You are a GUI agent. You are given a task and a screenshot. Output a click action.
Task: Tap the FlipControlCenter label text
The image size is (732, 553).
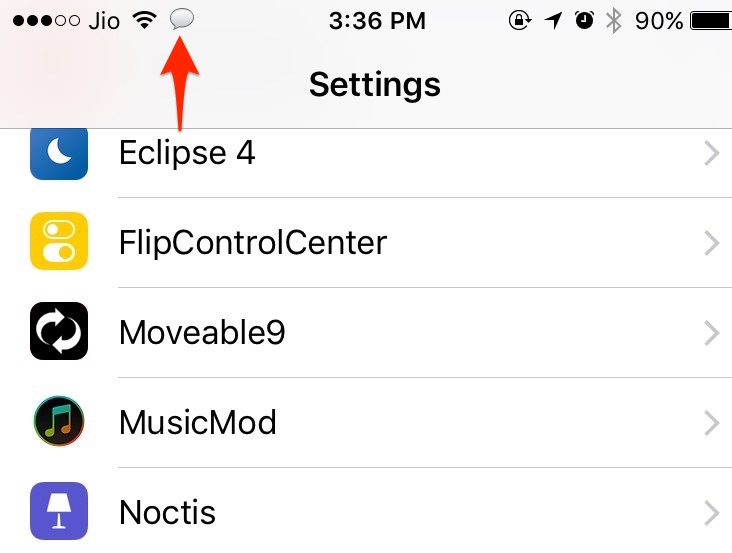[x=252, y=242]
